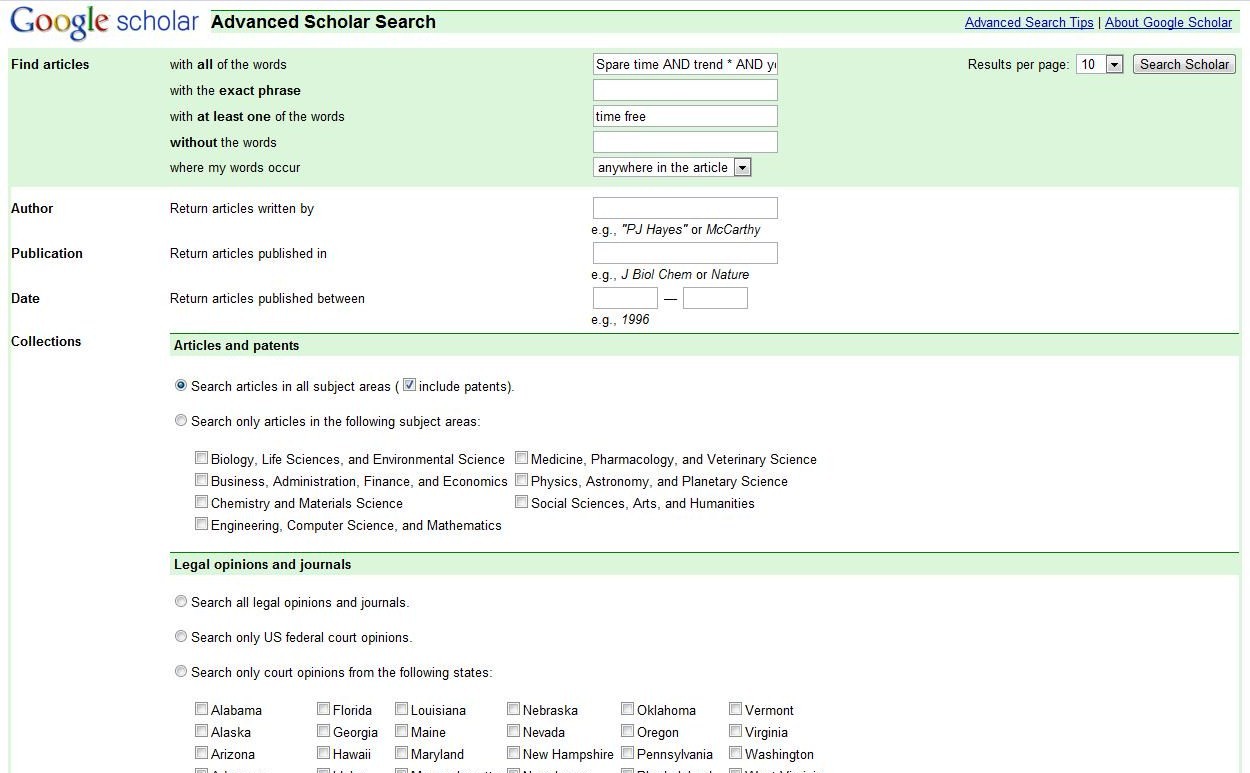Check the Maryland checkbox
Viewport: 1250px width, 773px height.
(x=402, y=753)
